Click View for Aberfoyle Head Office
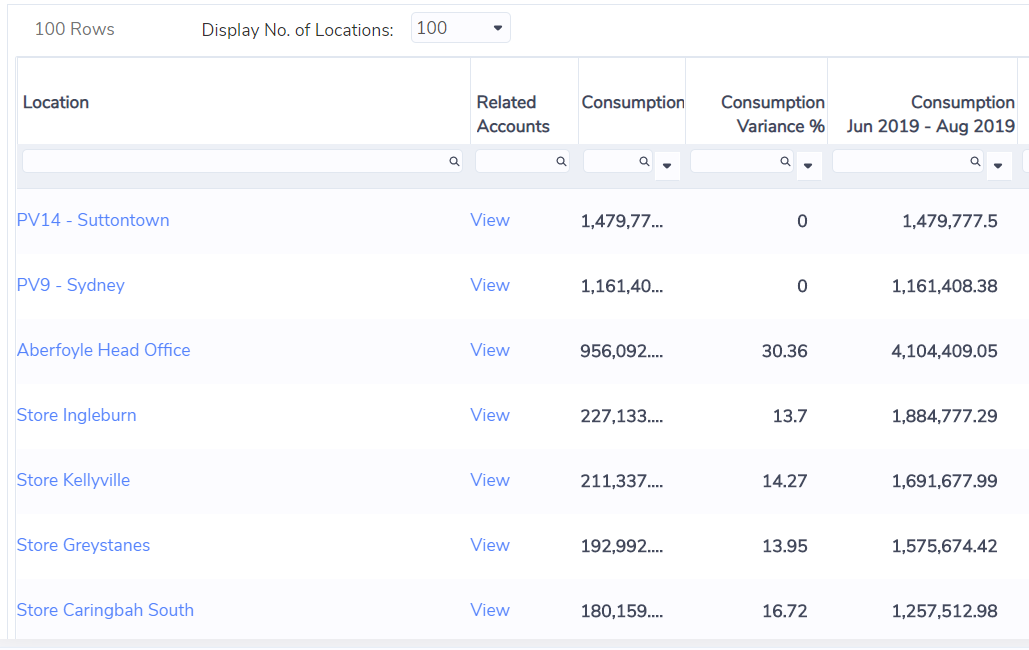The image size is (1029, 650). point(490,350)
